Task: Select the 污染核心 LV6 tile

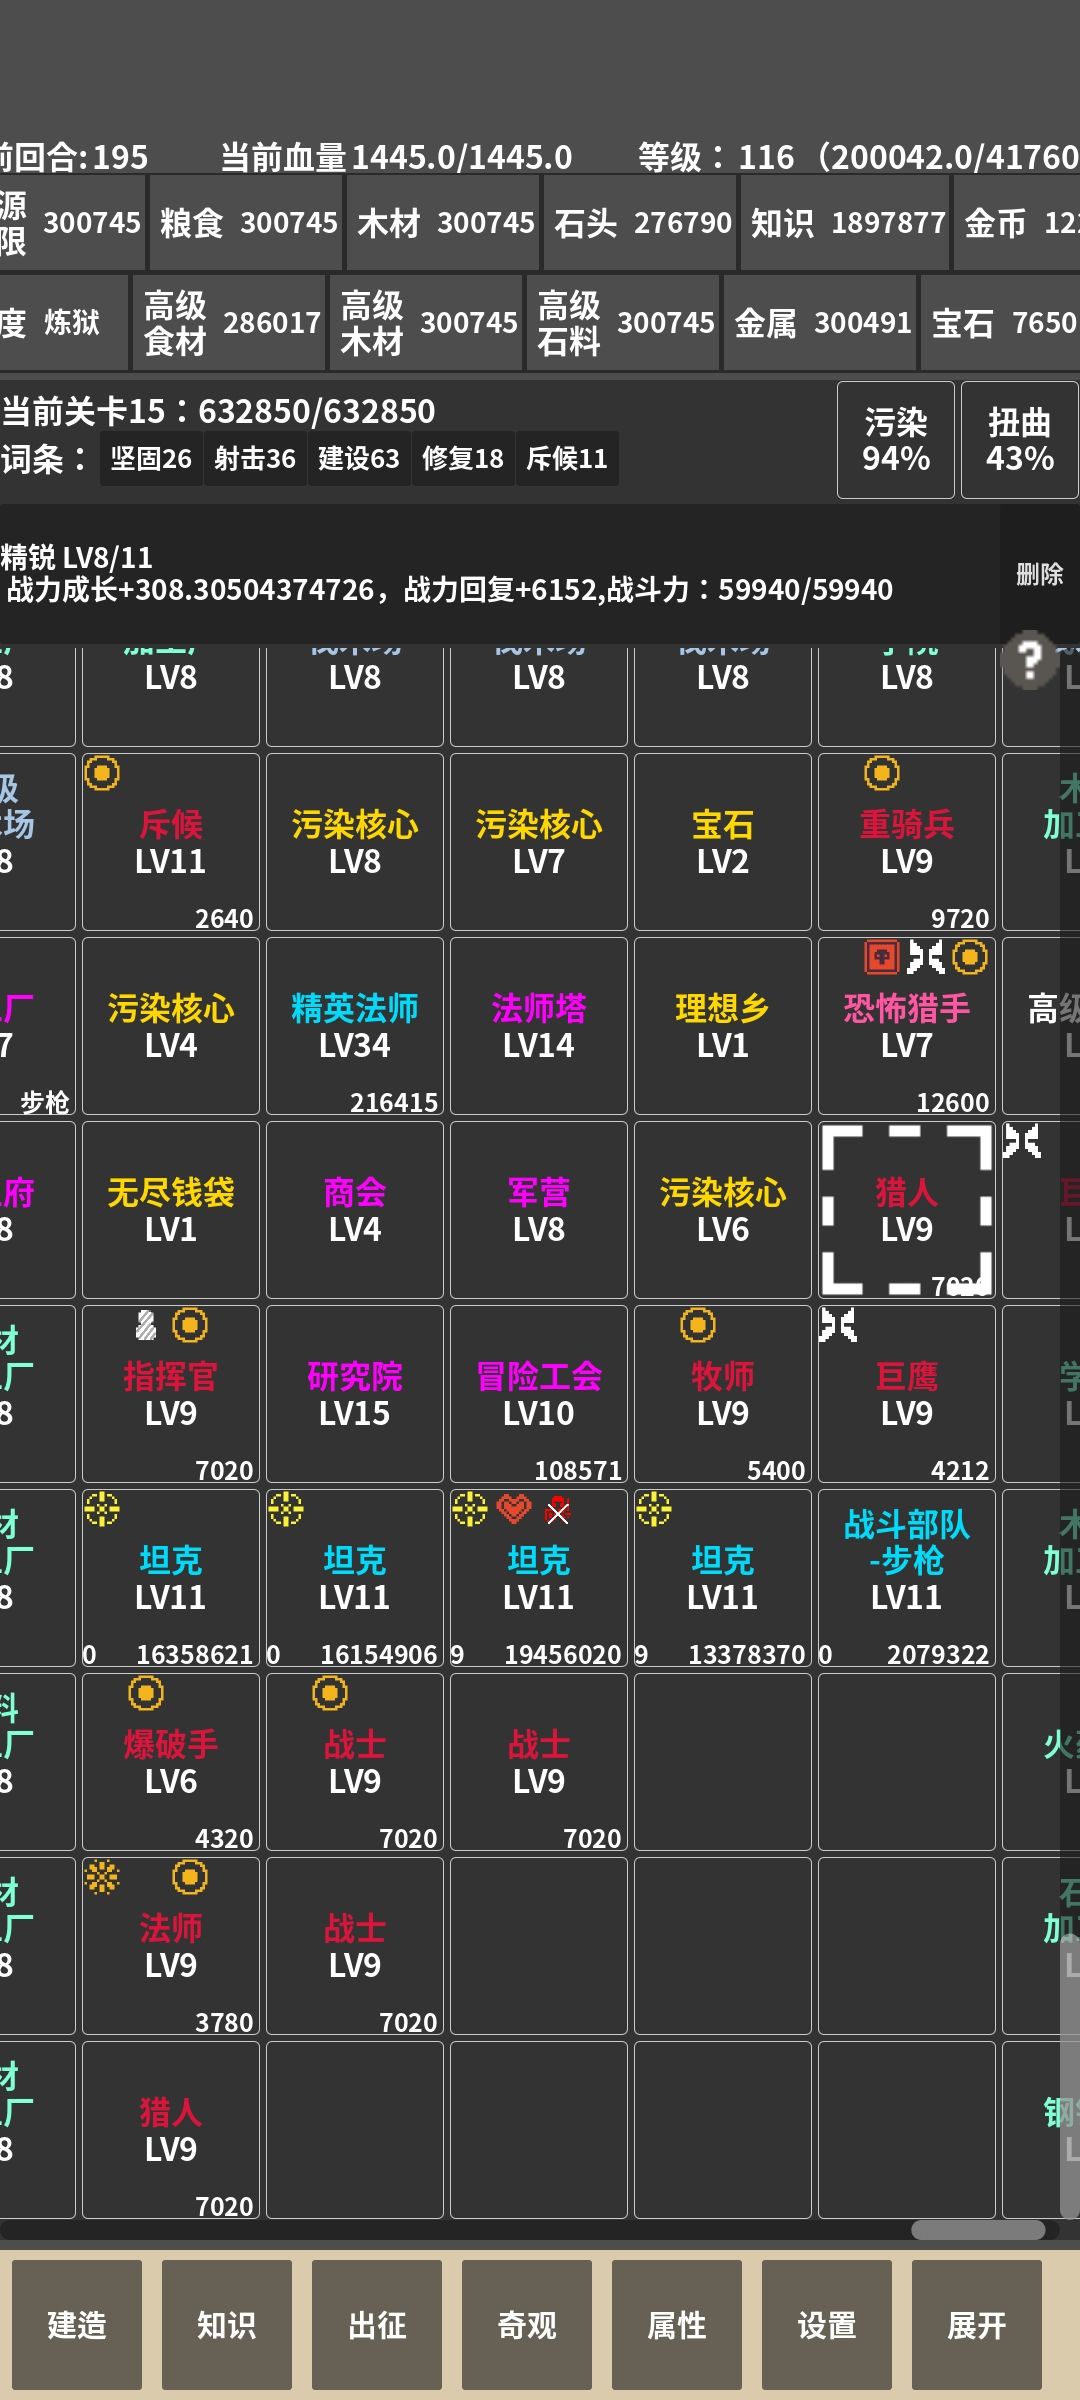Action: click(x=723, y=1210)
